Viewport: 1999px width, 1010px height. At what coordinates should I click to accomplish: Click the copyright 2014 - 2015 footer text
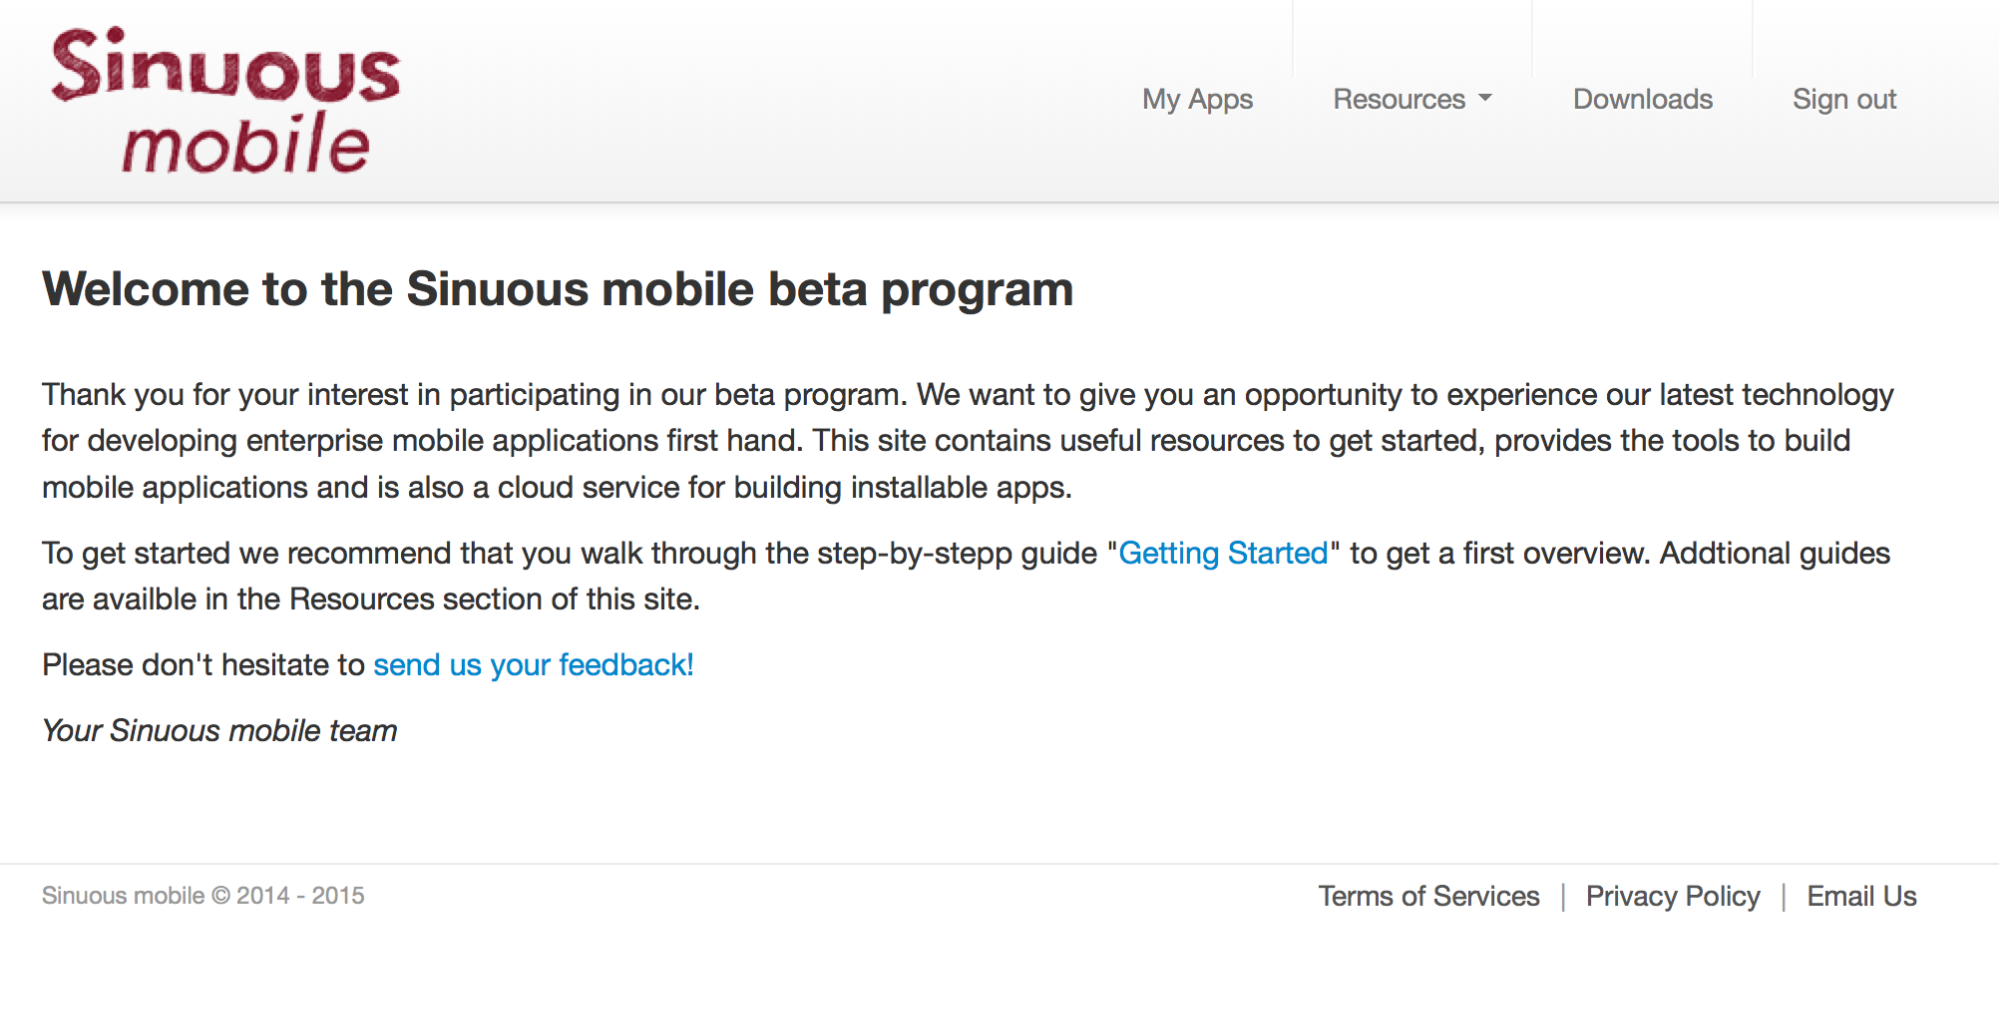(x=203, y=895)
